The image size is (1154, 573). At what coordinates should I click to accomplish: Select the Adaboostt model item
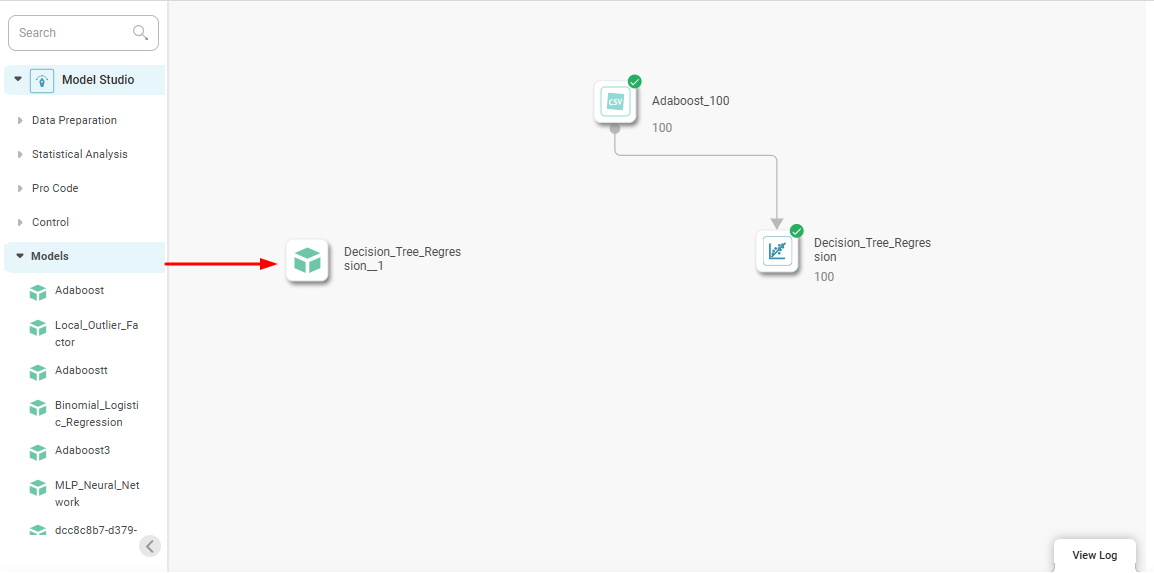81,370
